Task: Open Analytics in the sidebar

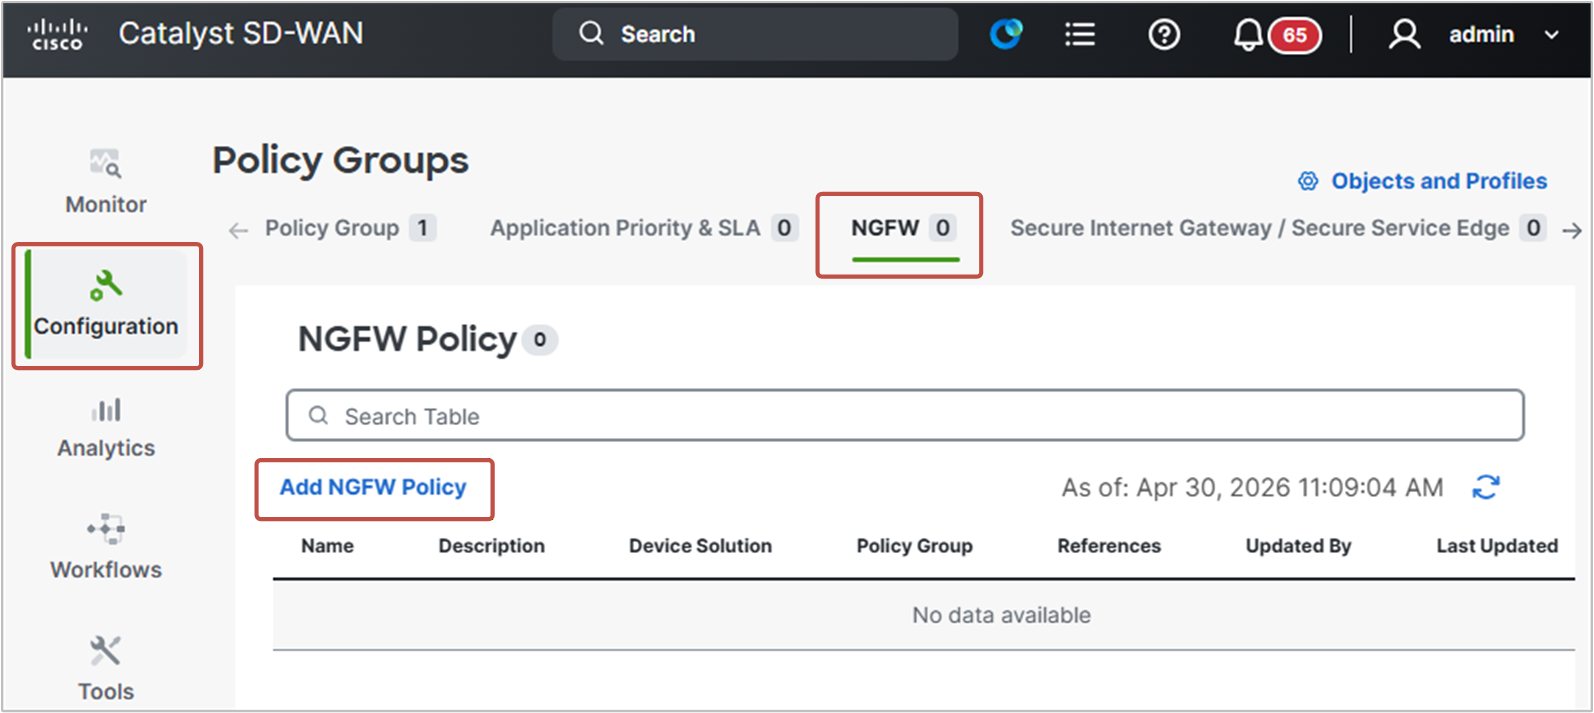Action: point(106,427)
